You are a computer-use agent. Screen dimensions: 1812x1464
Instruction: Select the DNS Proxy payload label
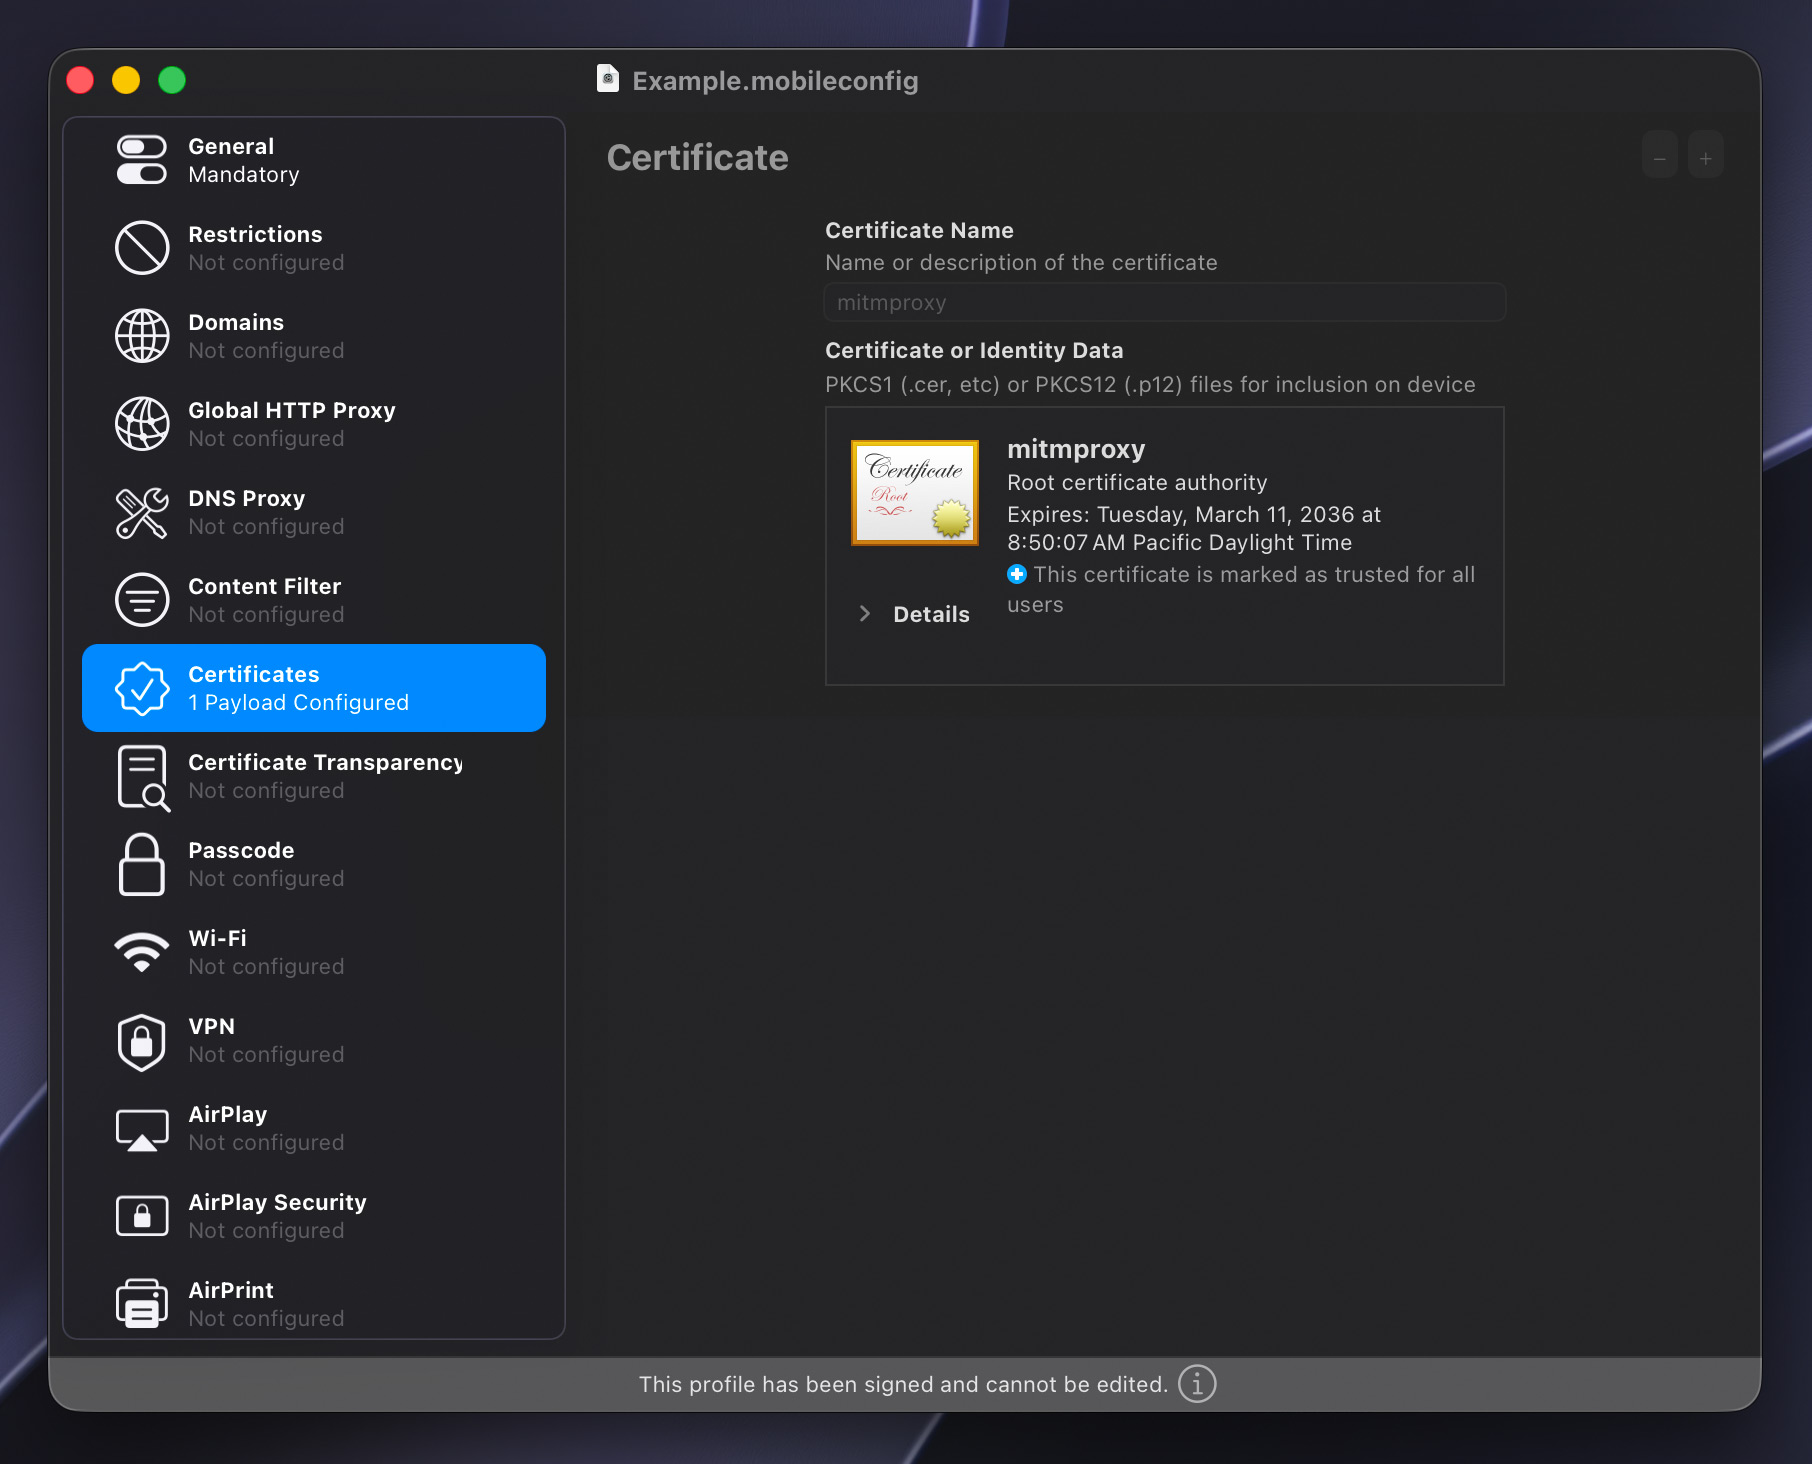(266, 512)
